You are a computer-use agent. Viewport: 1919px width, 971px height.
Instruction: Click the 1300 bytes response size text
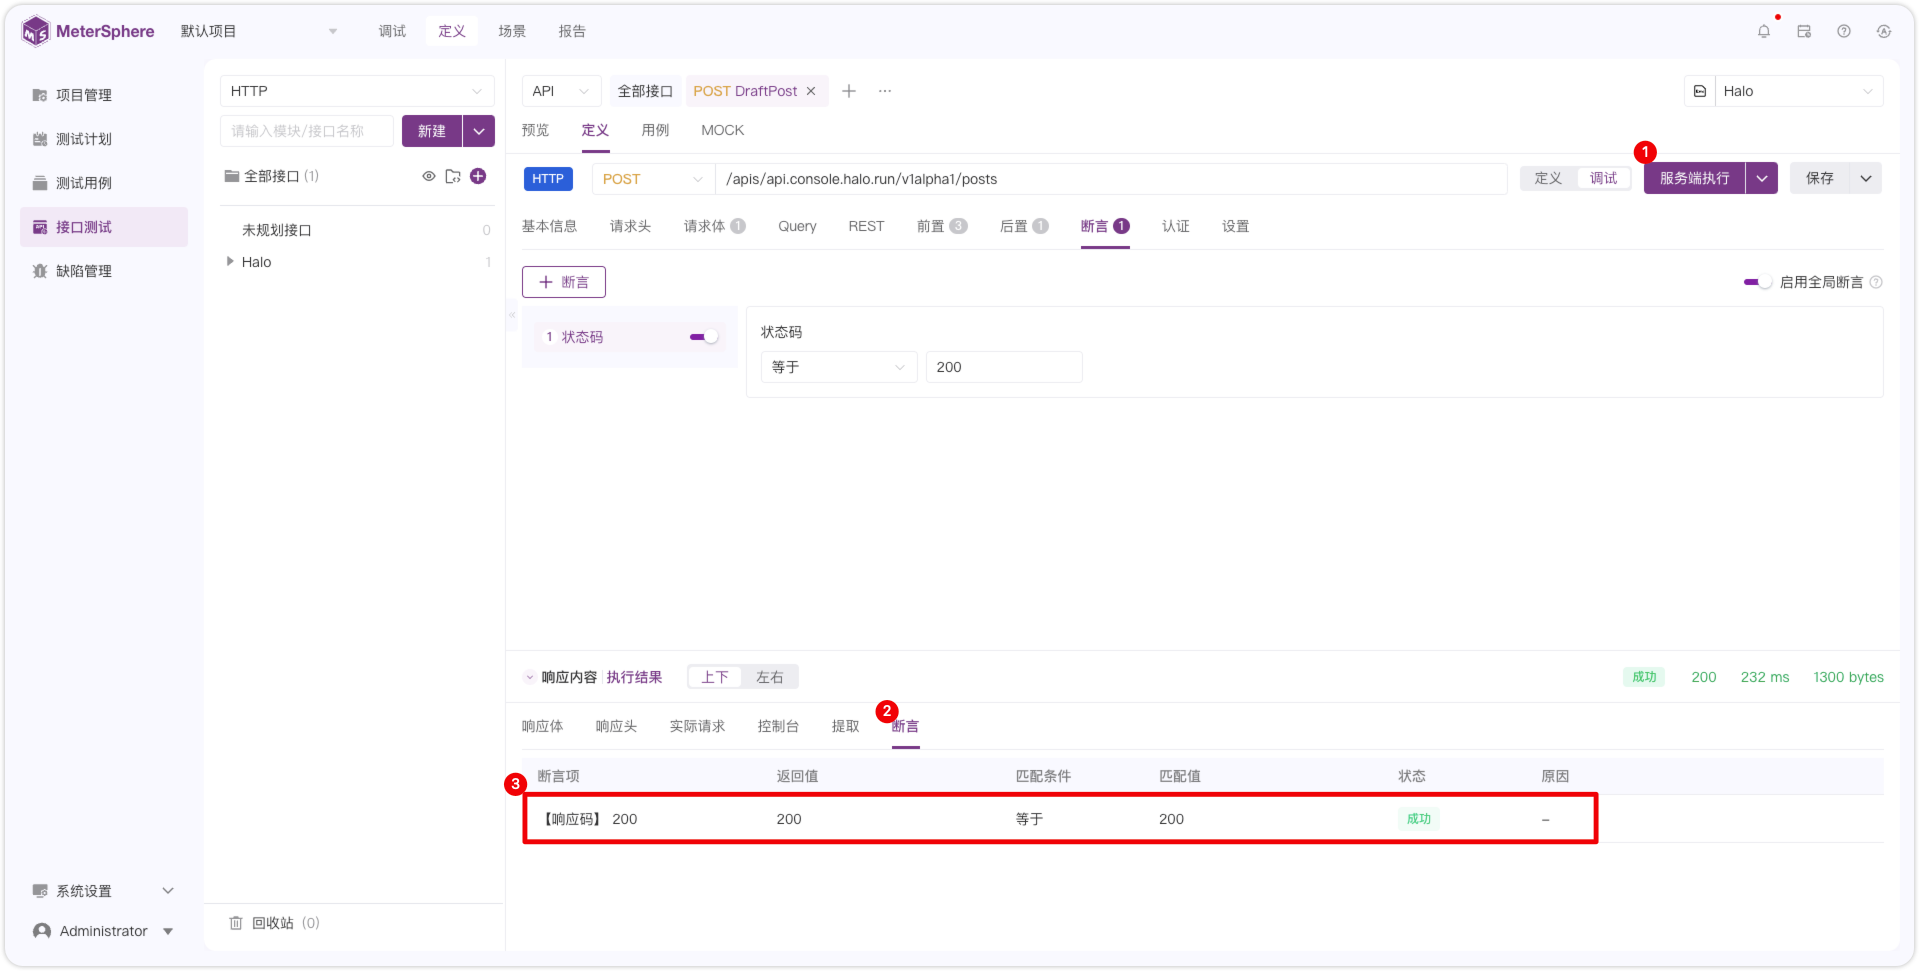[1848, 677]
